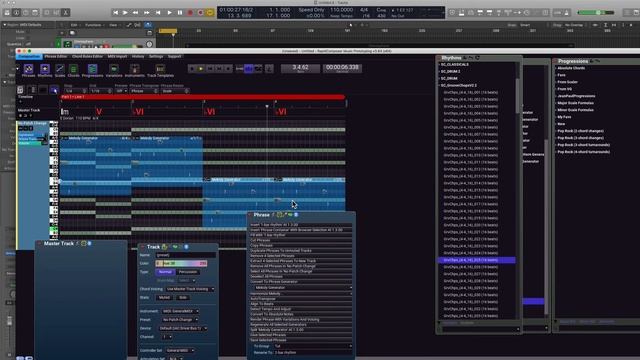
Task: Toggle the Logic Pro cycle button
Action: tap(210, 13)
